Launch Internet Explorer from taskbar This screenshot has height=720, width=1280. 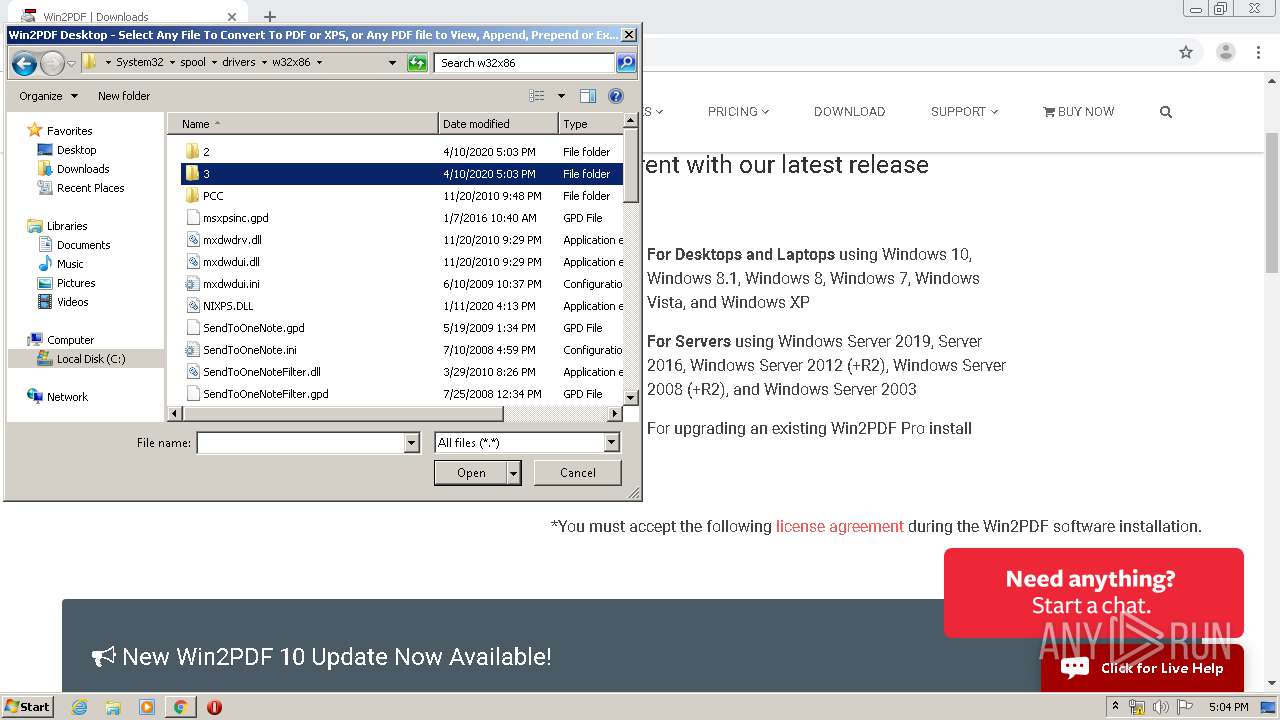click(80, 707)
